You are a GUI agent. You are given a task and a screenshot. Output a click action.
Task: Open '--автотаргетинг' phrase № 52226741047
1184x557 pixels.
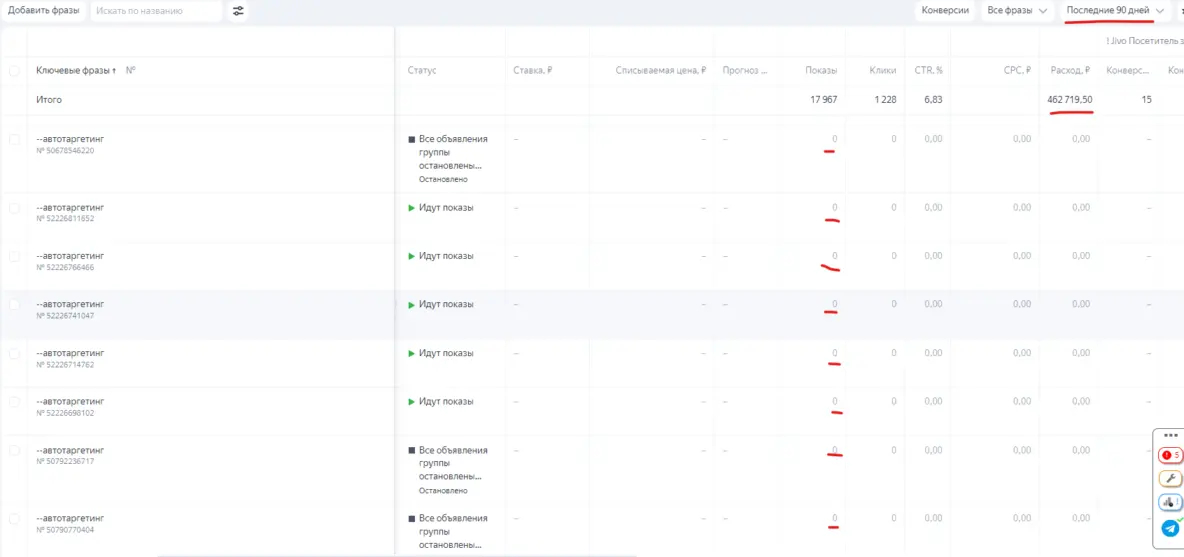coord(70,304)
